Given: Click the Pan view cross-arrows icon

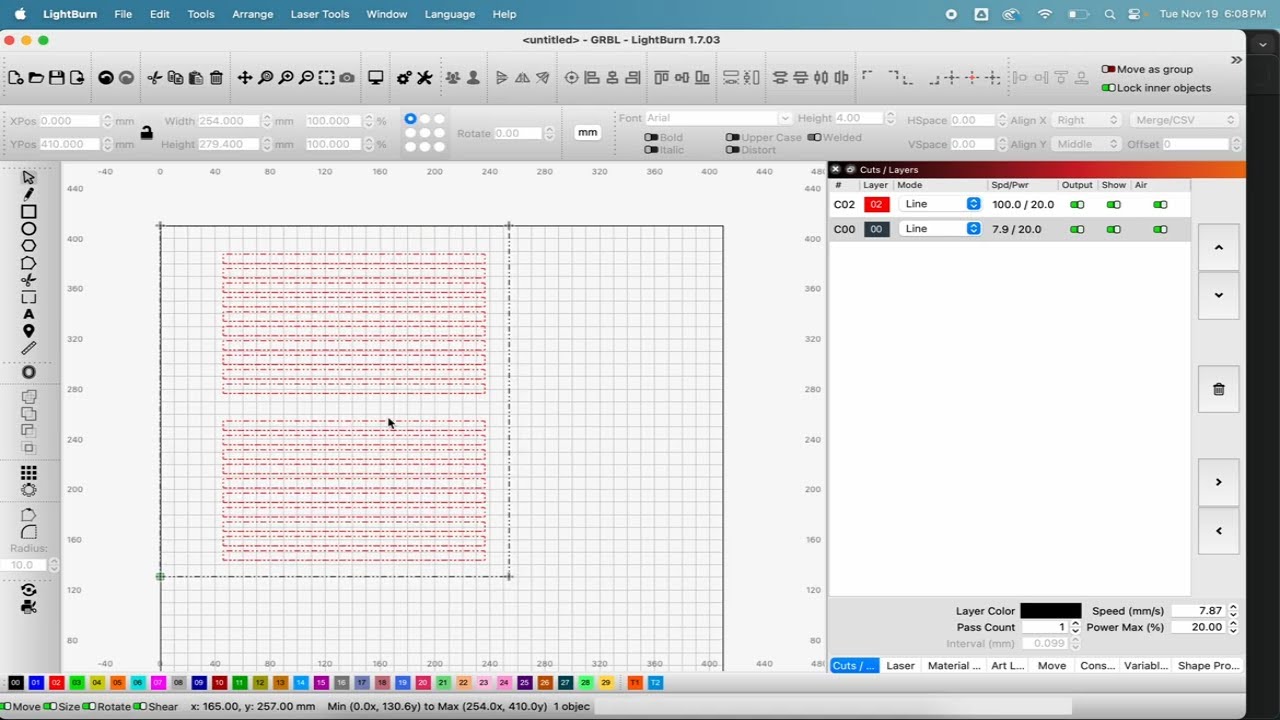Looking at the screenshot, I should pos(245,78).
